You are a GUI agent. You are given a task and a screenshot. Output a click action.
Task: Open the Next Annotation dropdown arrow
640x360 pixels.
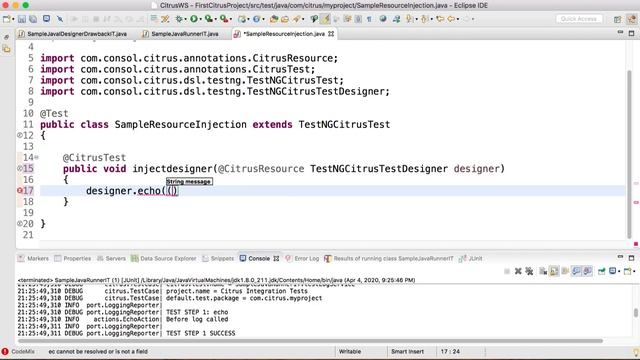[x=416, y=19]
